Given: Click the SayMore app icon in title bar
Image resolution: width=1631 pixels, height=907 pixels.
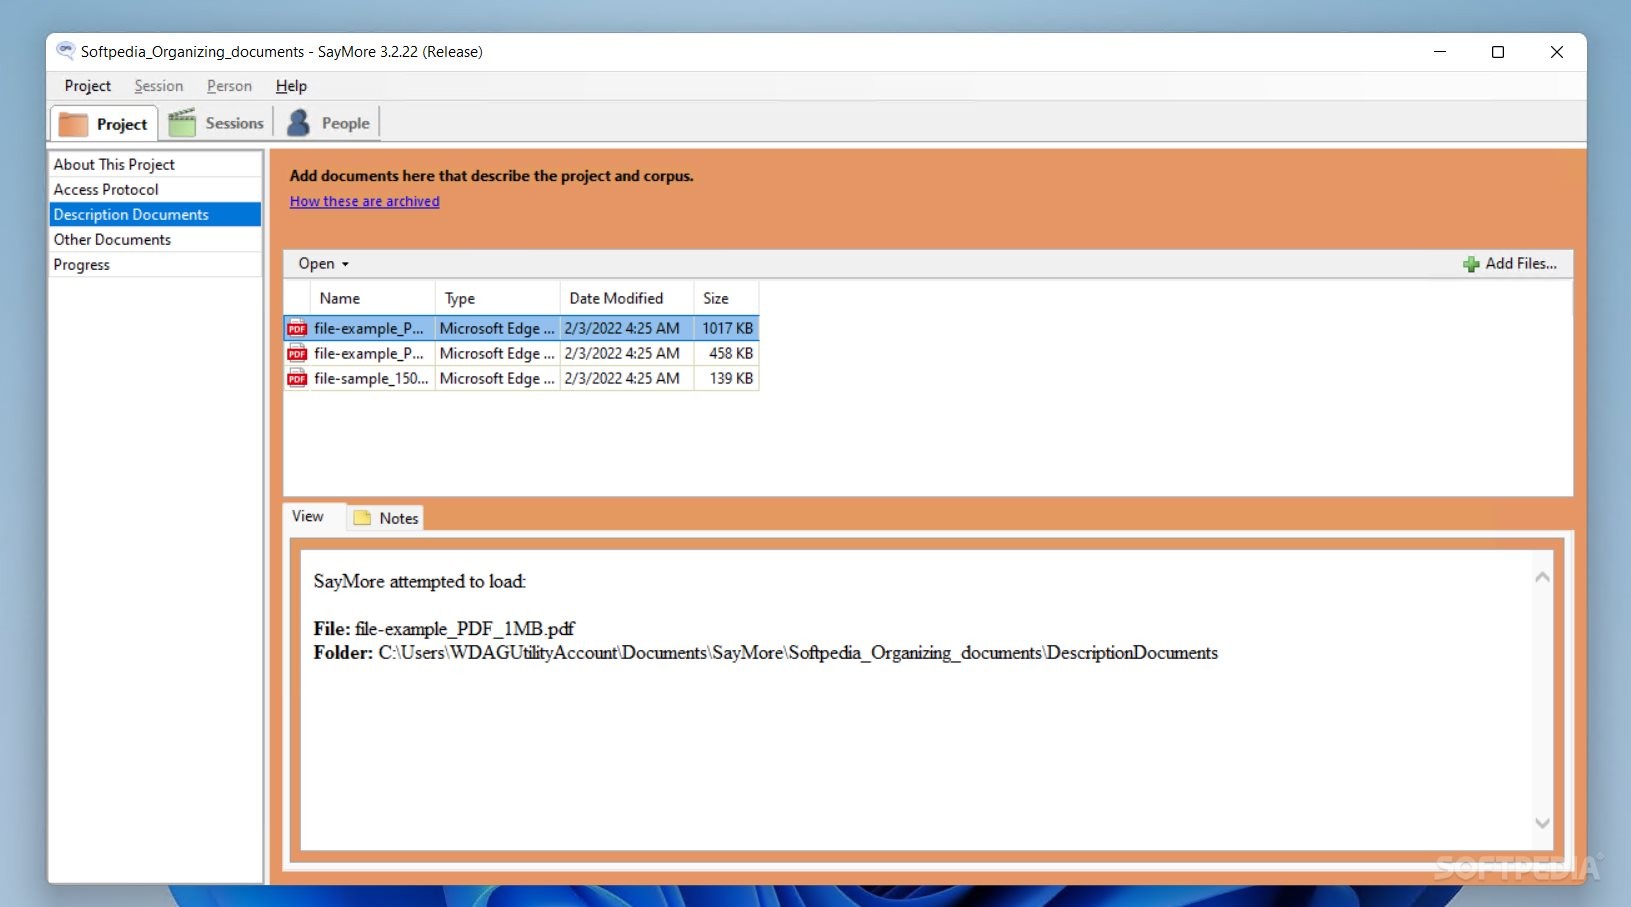Looking at the screenshot, I should 66,50.
